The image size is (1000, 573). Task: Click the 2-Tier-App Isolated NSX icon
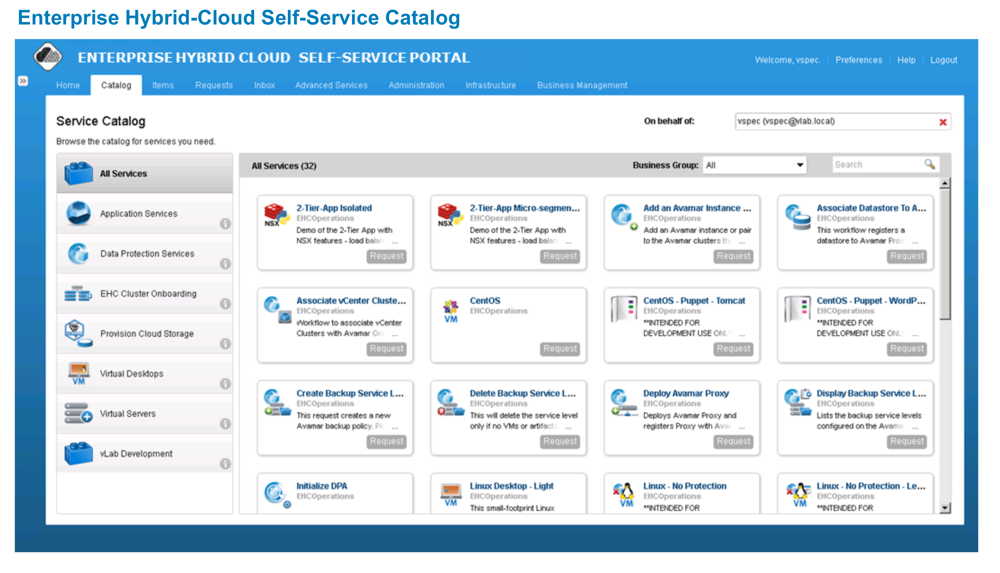(276, 215)
